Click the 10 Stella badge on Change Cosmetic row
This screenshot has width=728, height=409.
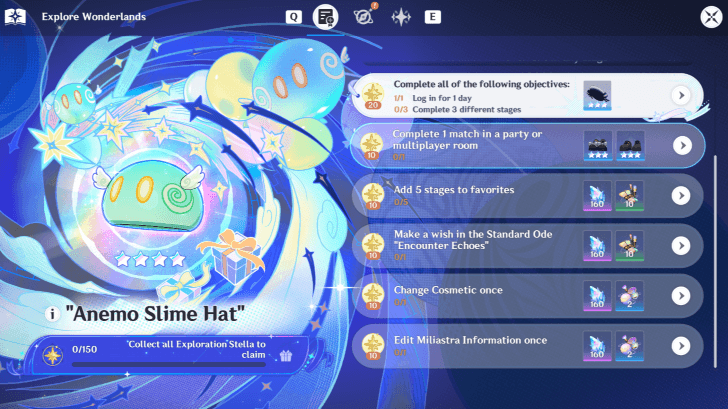(x=373, y=296)
